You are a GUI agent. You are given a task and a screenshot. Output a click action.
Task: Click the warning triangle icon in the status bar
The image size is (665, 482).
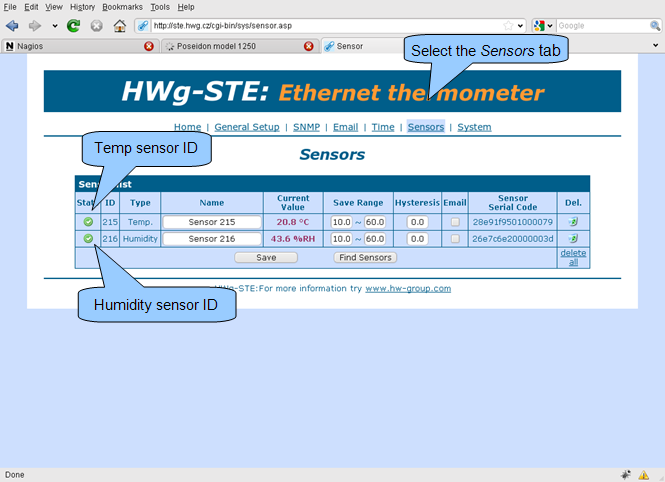pyautogui.click(x=644, y=475)
